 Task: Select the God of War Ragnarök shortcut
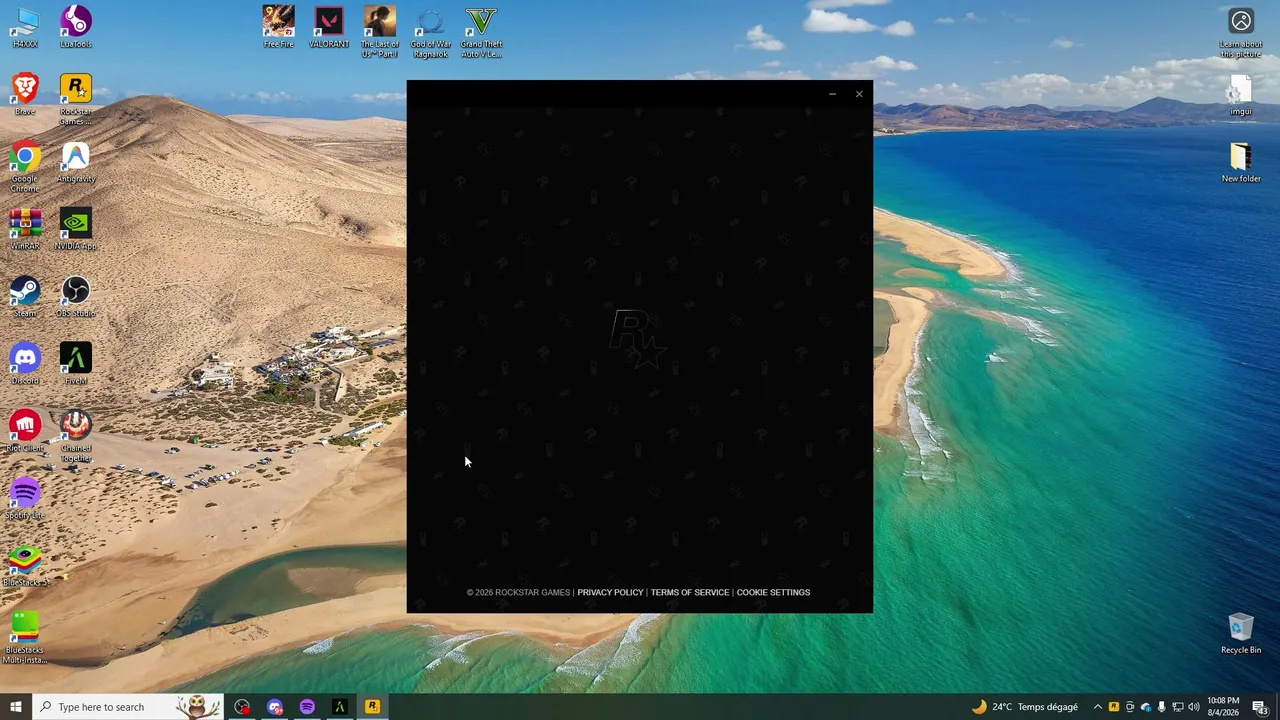point(431,32)
